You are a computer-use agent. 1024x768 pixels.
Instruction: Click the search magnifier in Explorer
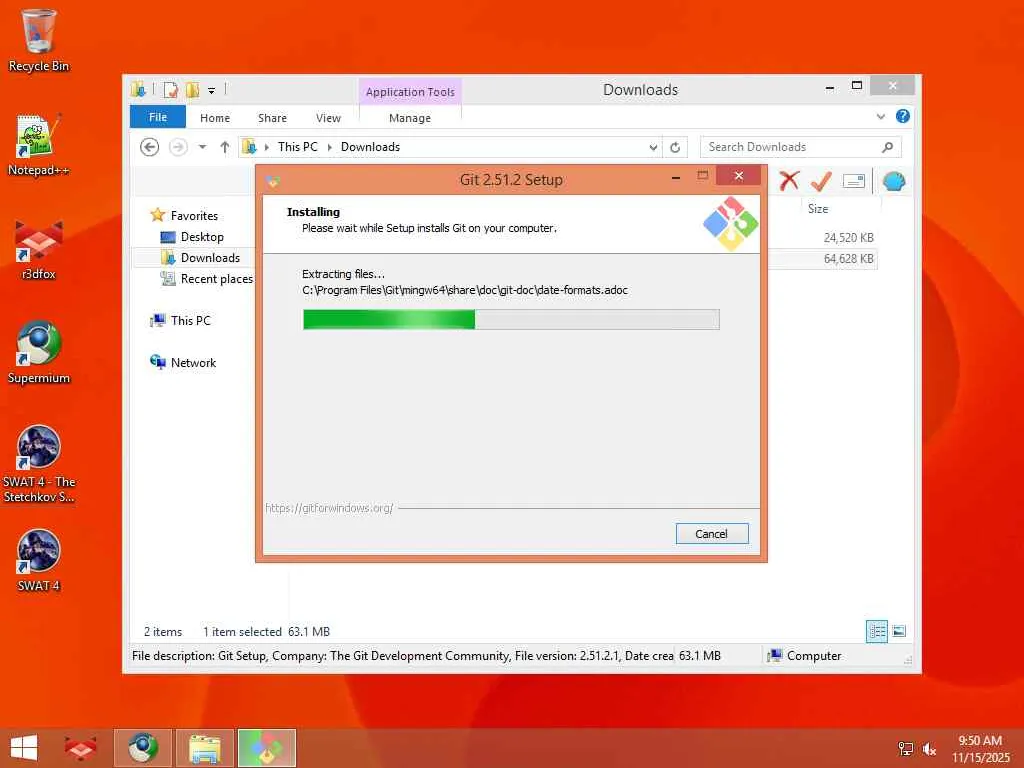pyautogui.click(x=888, y=147)
